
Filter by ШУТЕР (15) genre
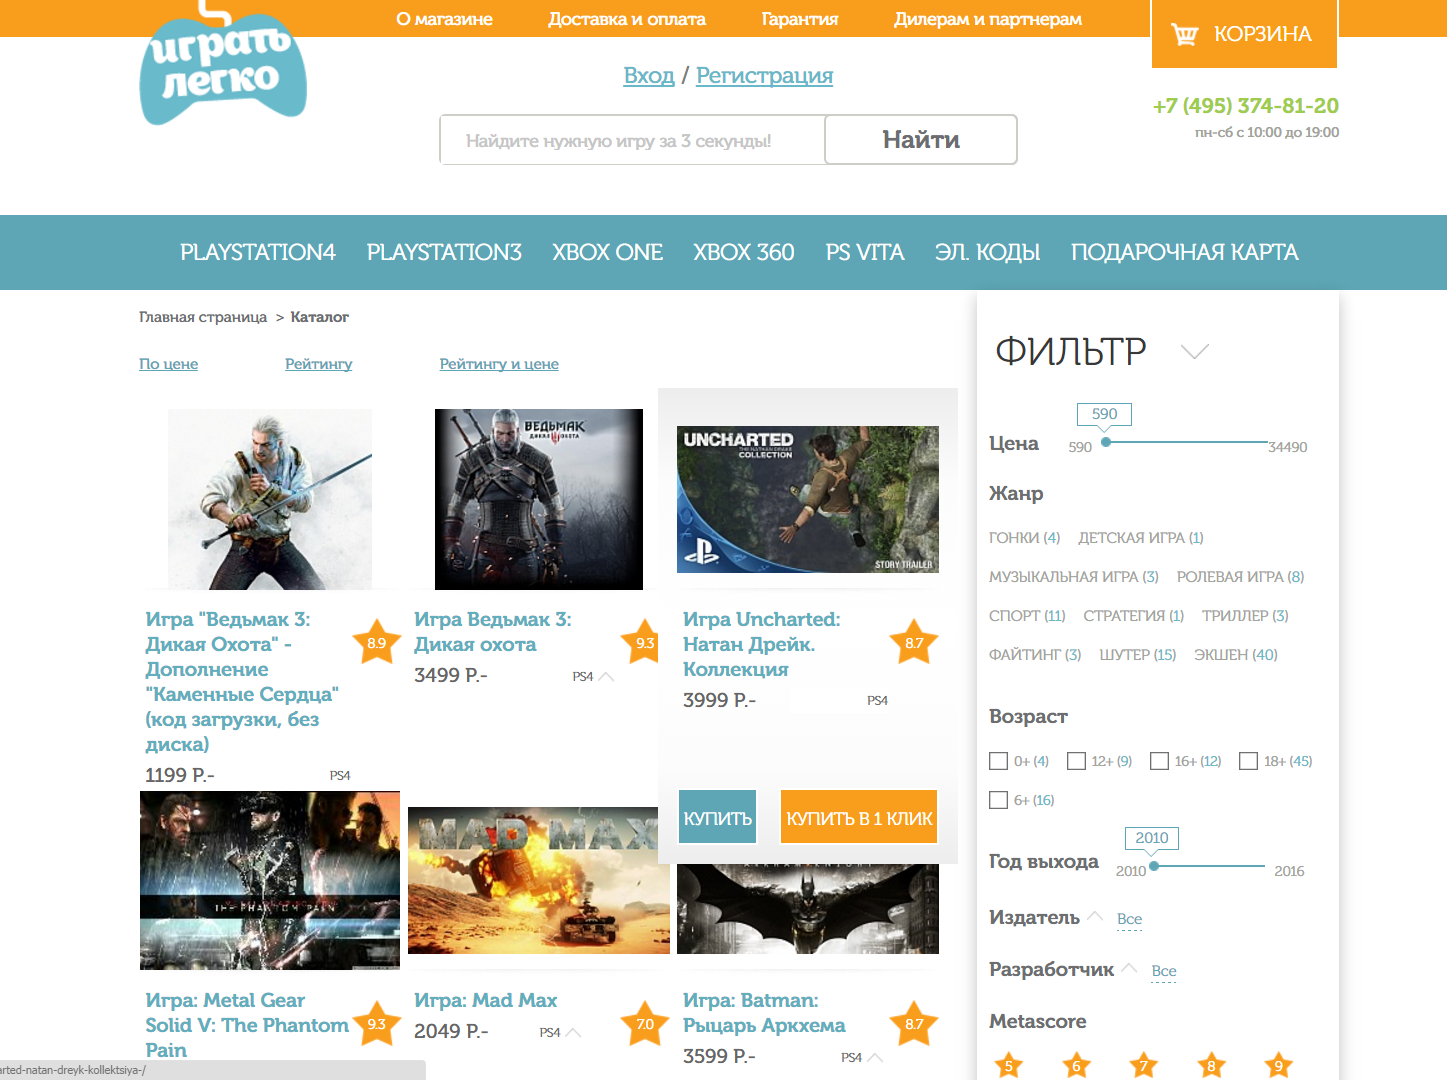(x=1138, y=655)
